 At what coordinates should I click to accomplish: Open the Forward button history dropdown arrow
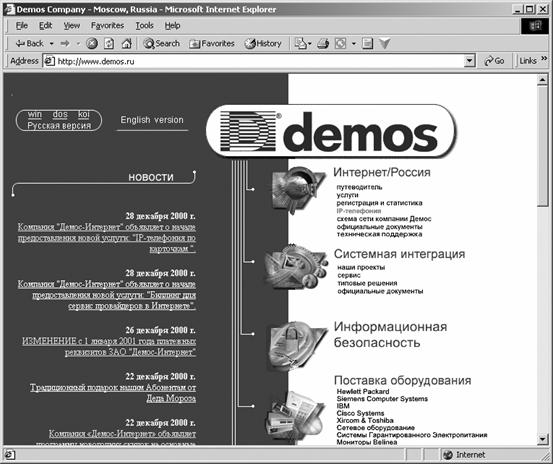pos(78,44)
